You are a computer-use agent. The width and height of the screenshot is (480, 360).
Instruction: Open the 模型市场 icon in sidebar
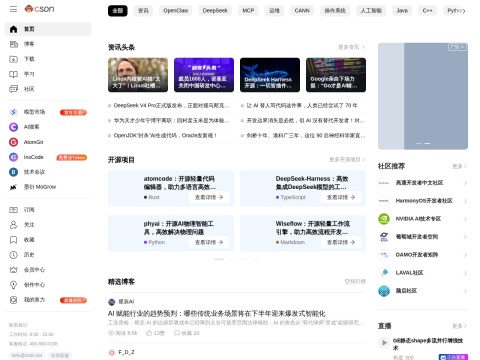coord(13,112)
